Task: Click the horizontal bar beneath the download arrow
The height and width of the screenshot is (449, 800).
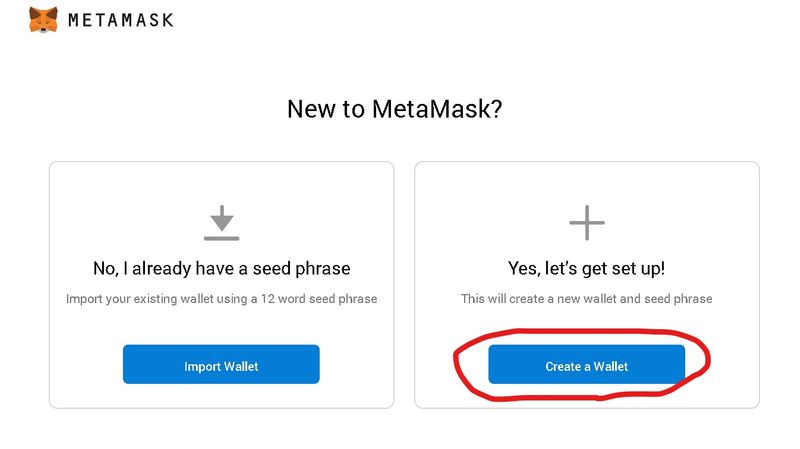Action: 221,238
